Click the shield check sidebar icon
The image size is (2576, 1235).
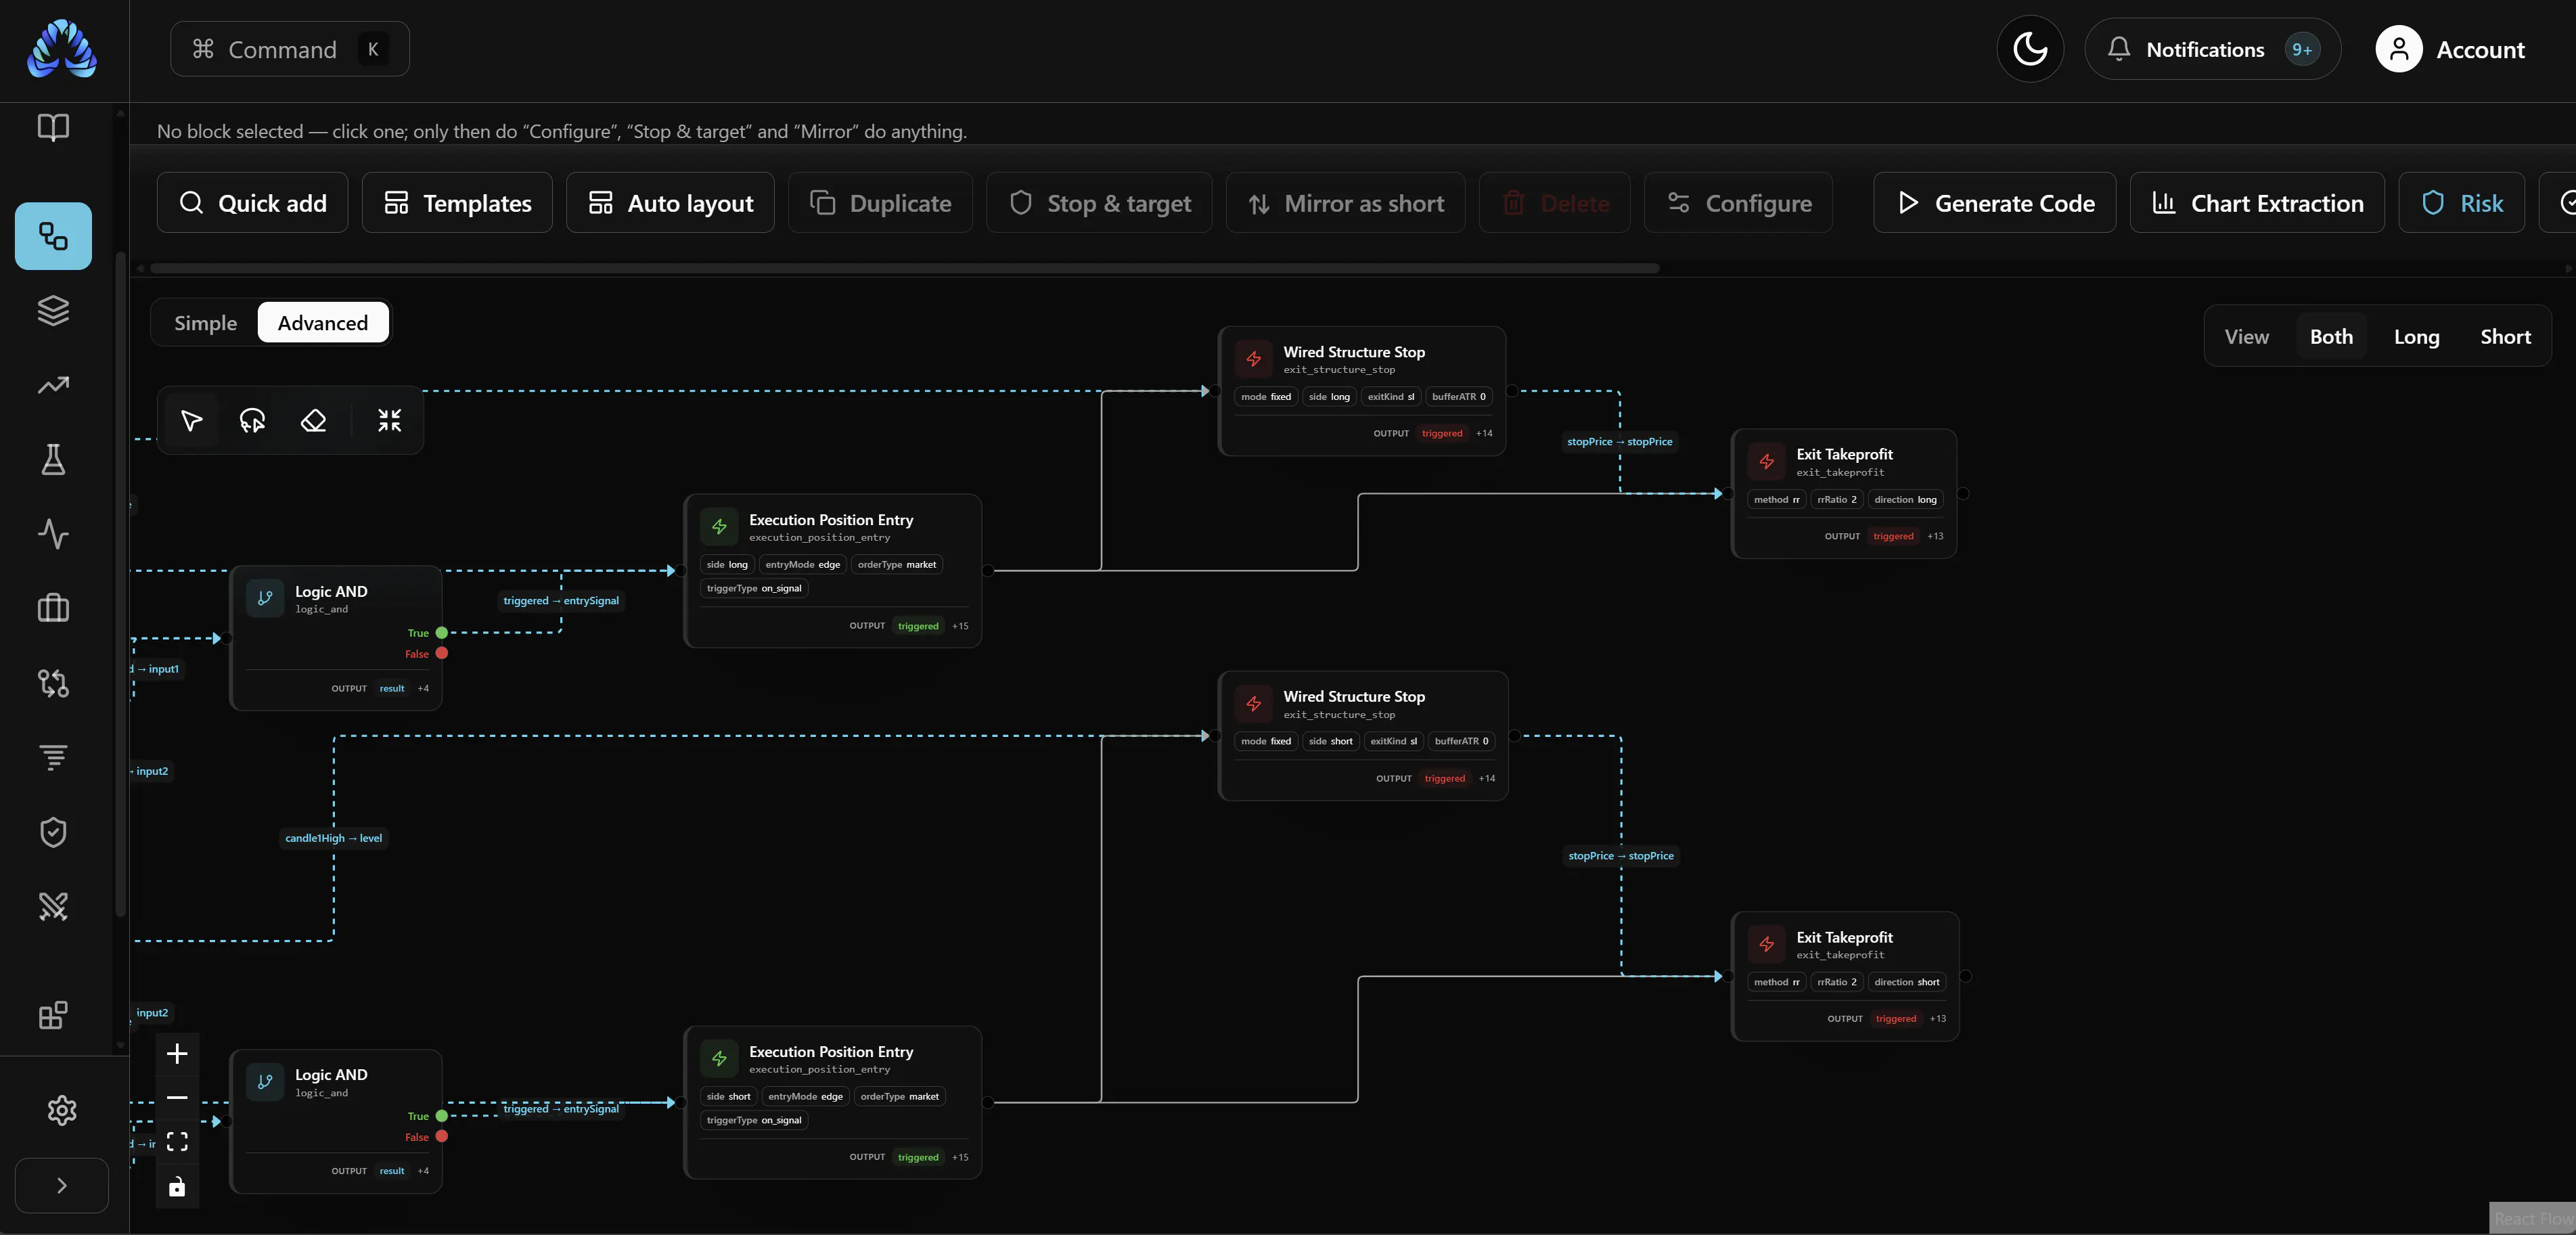(x=53, y=832)
